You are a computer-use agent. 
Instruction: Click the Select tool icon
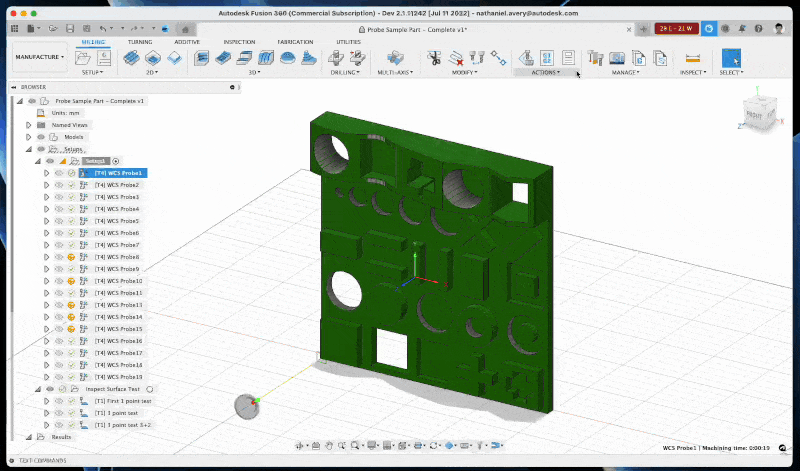[x=732, y=58]
